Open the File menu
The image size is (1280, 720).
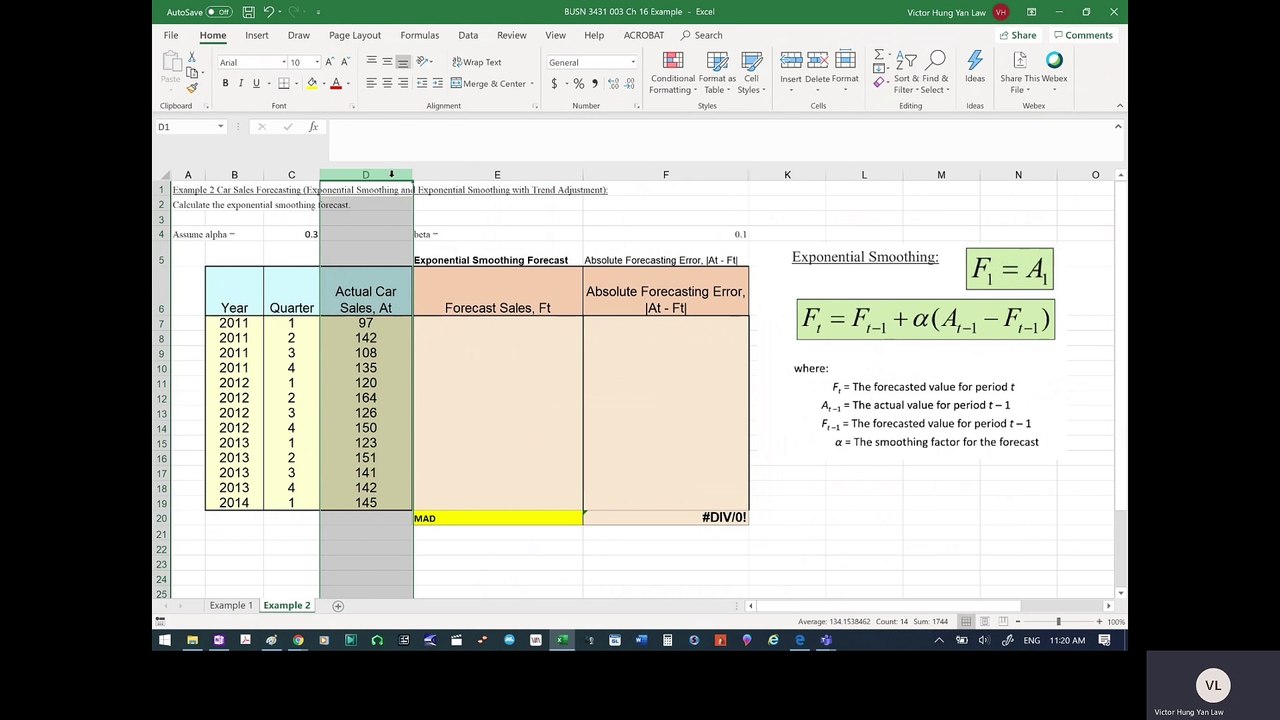171,35
